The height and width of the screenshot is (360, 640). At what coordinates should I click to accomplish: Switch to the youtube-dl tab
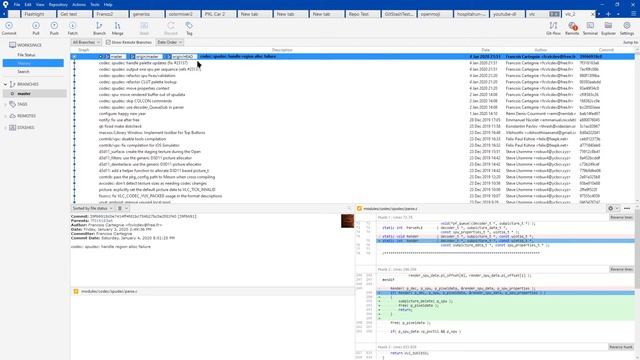point(507,14)
